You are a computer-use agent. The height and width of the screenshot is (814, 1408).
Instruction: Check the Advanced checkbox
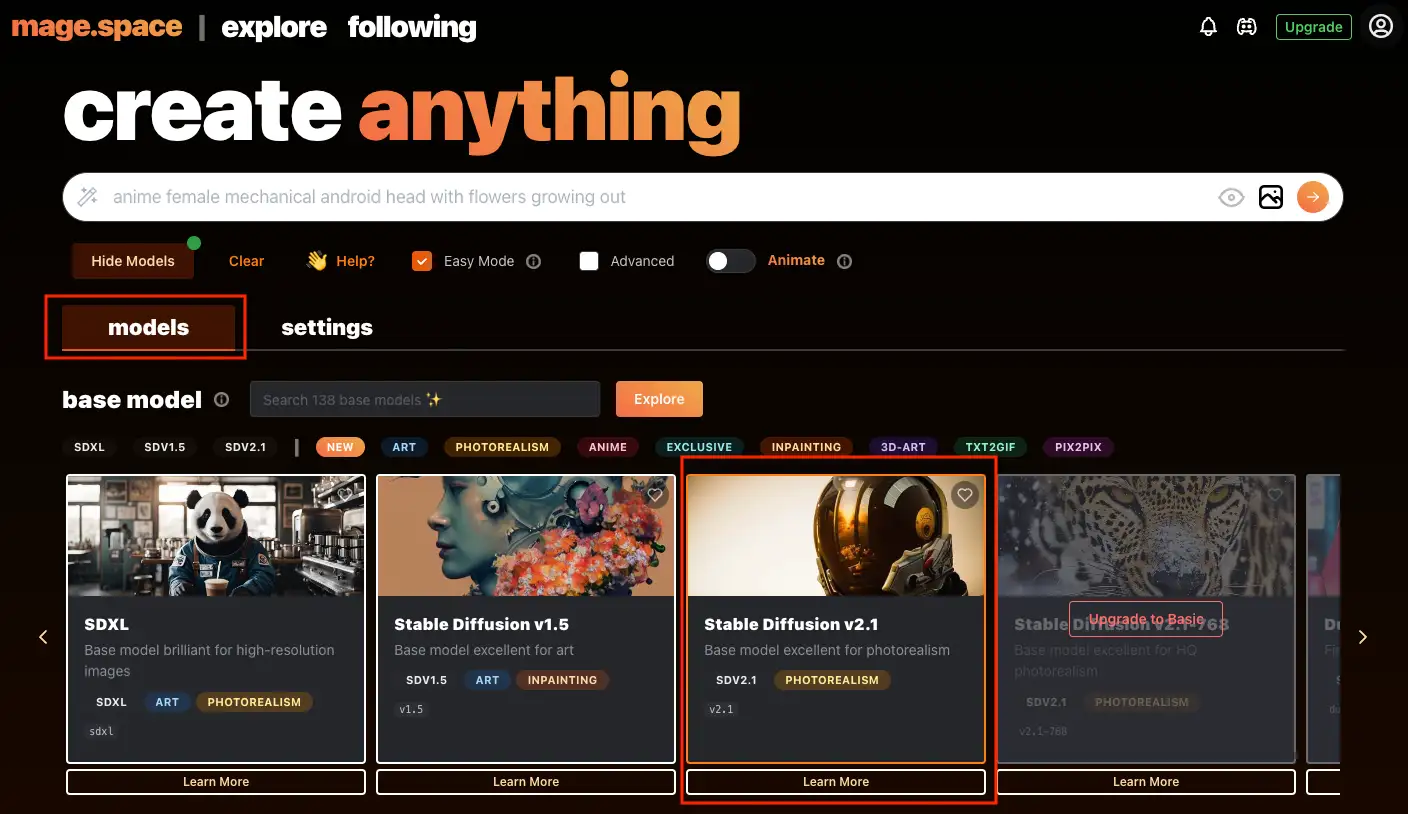coord(589,261)
